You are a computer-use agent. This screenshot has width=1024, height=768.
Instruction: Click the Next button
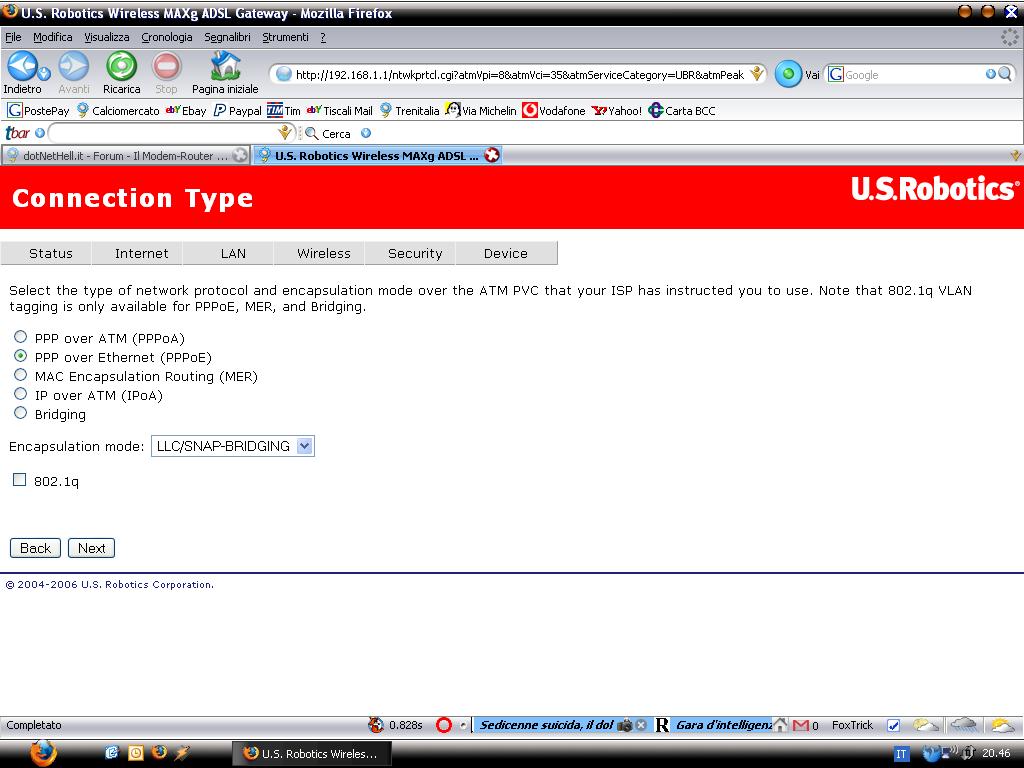coord(91,548)
